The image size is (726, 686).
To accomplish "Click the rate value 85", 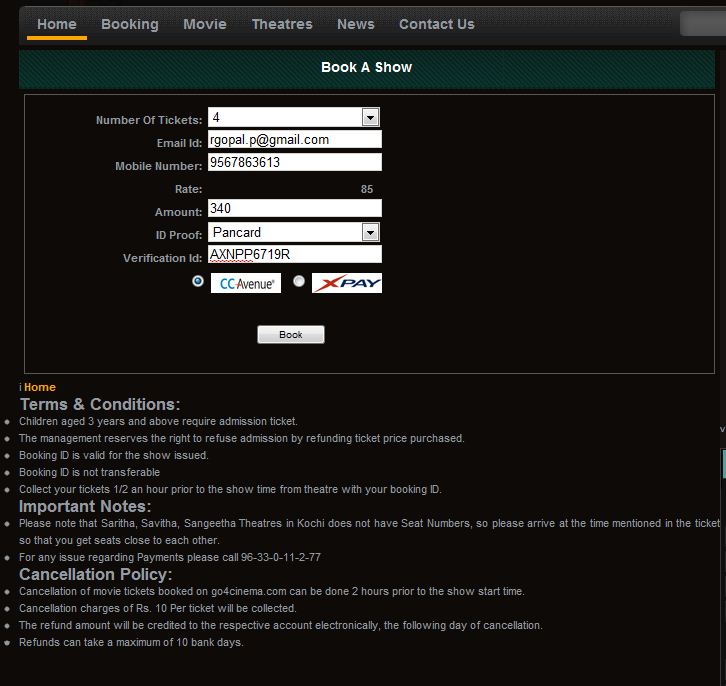I will tap(367, 189).
